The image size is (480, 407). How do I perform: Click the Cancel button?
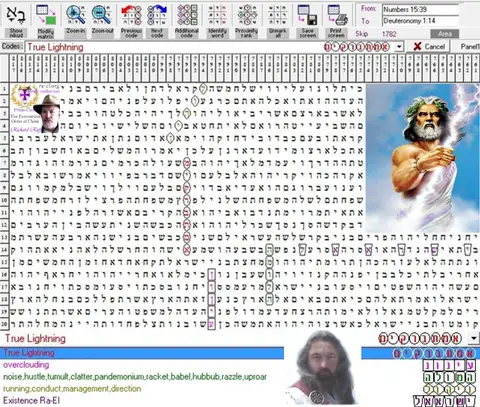[x=429, y=47]
